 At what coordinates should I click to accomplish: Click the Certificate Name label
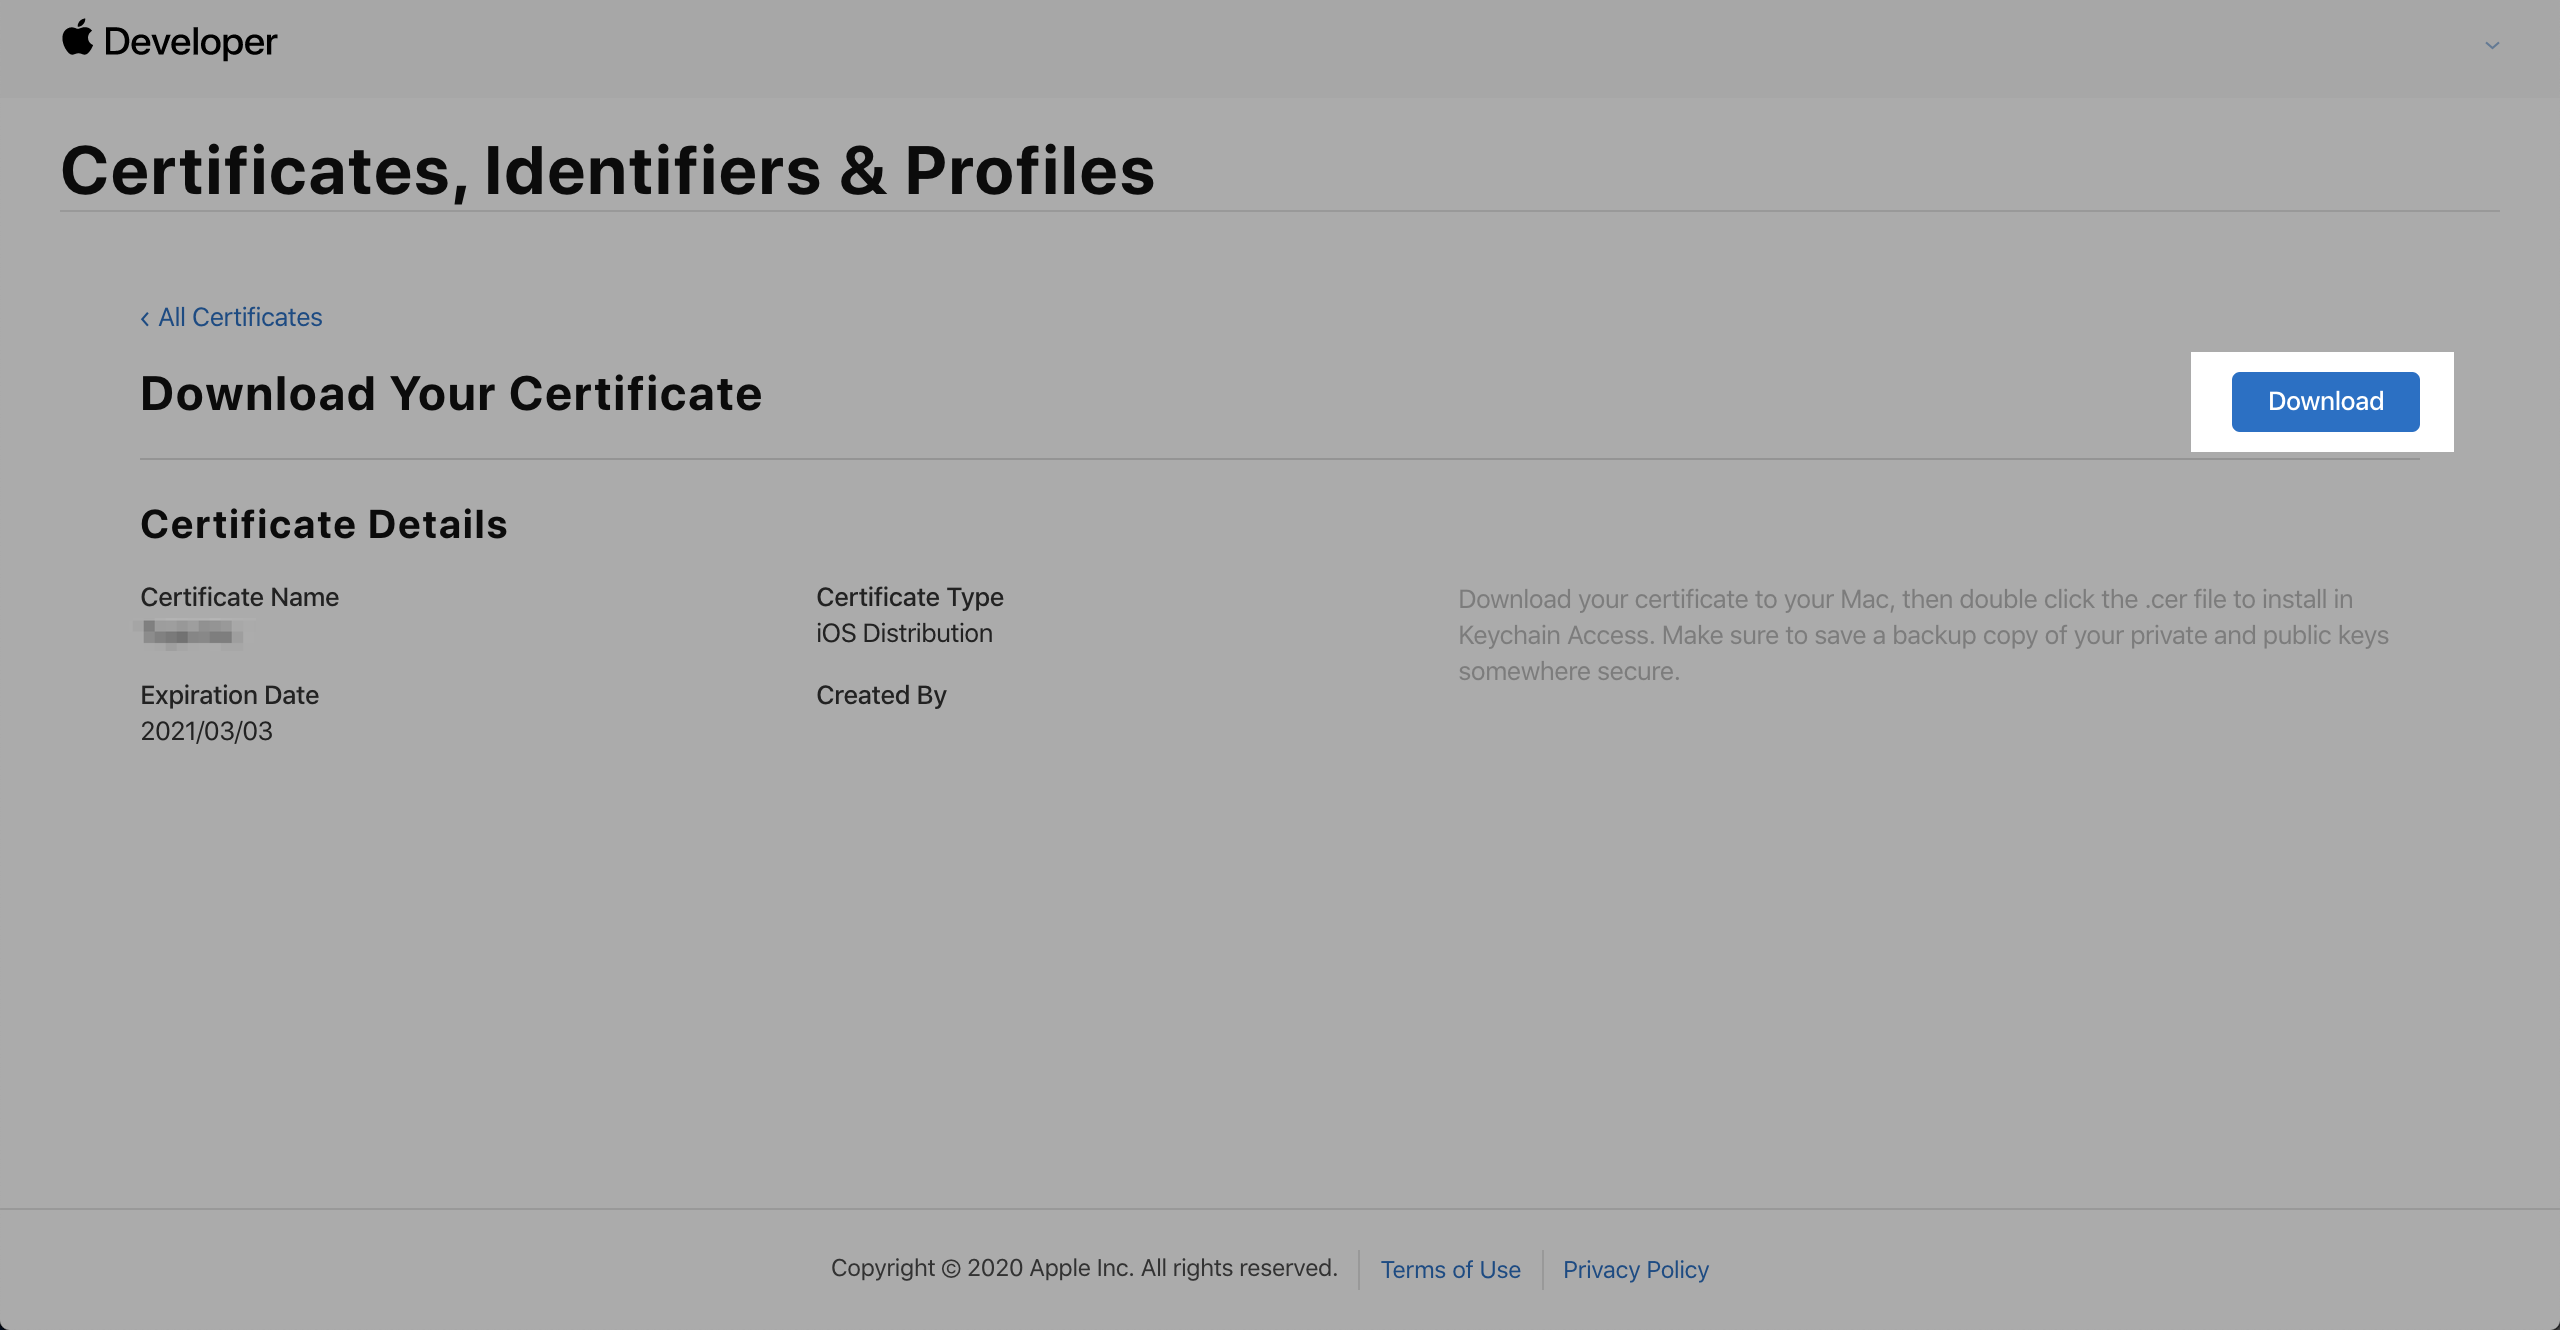(x=239, y=597)
